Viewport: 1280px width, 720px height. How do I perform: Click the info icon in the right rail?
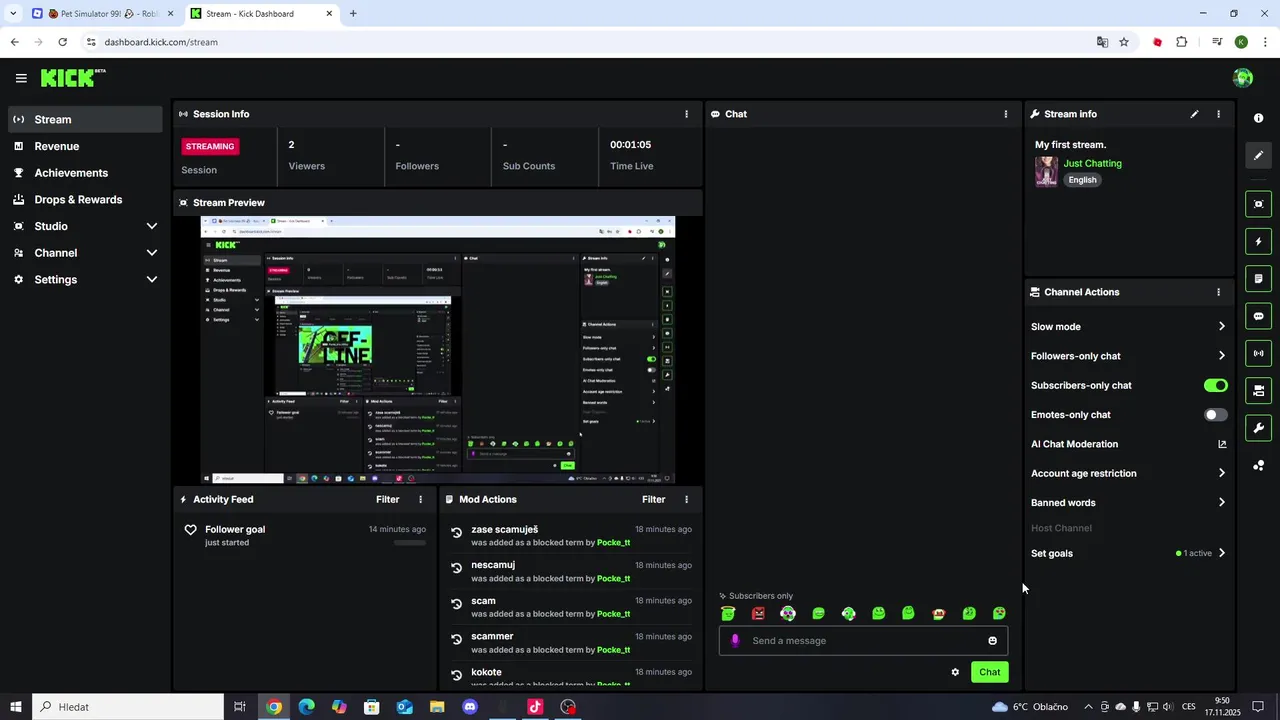tap(1258, 118)
